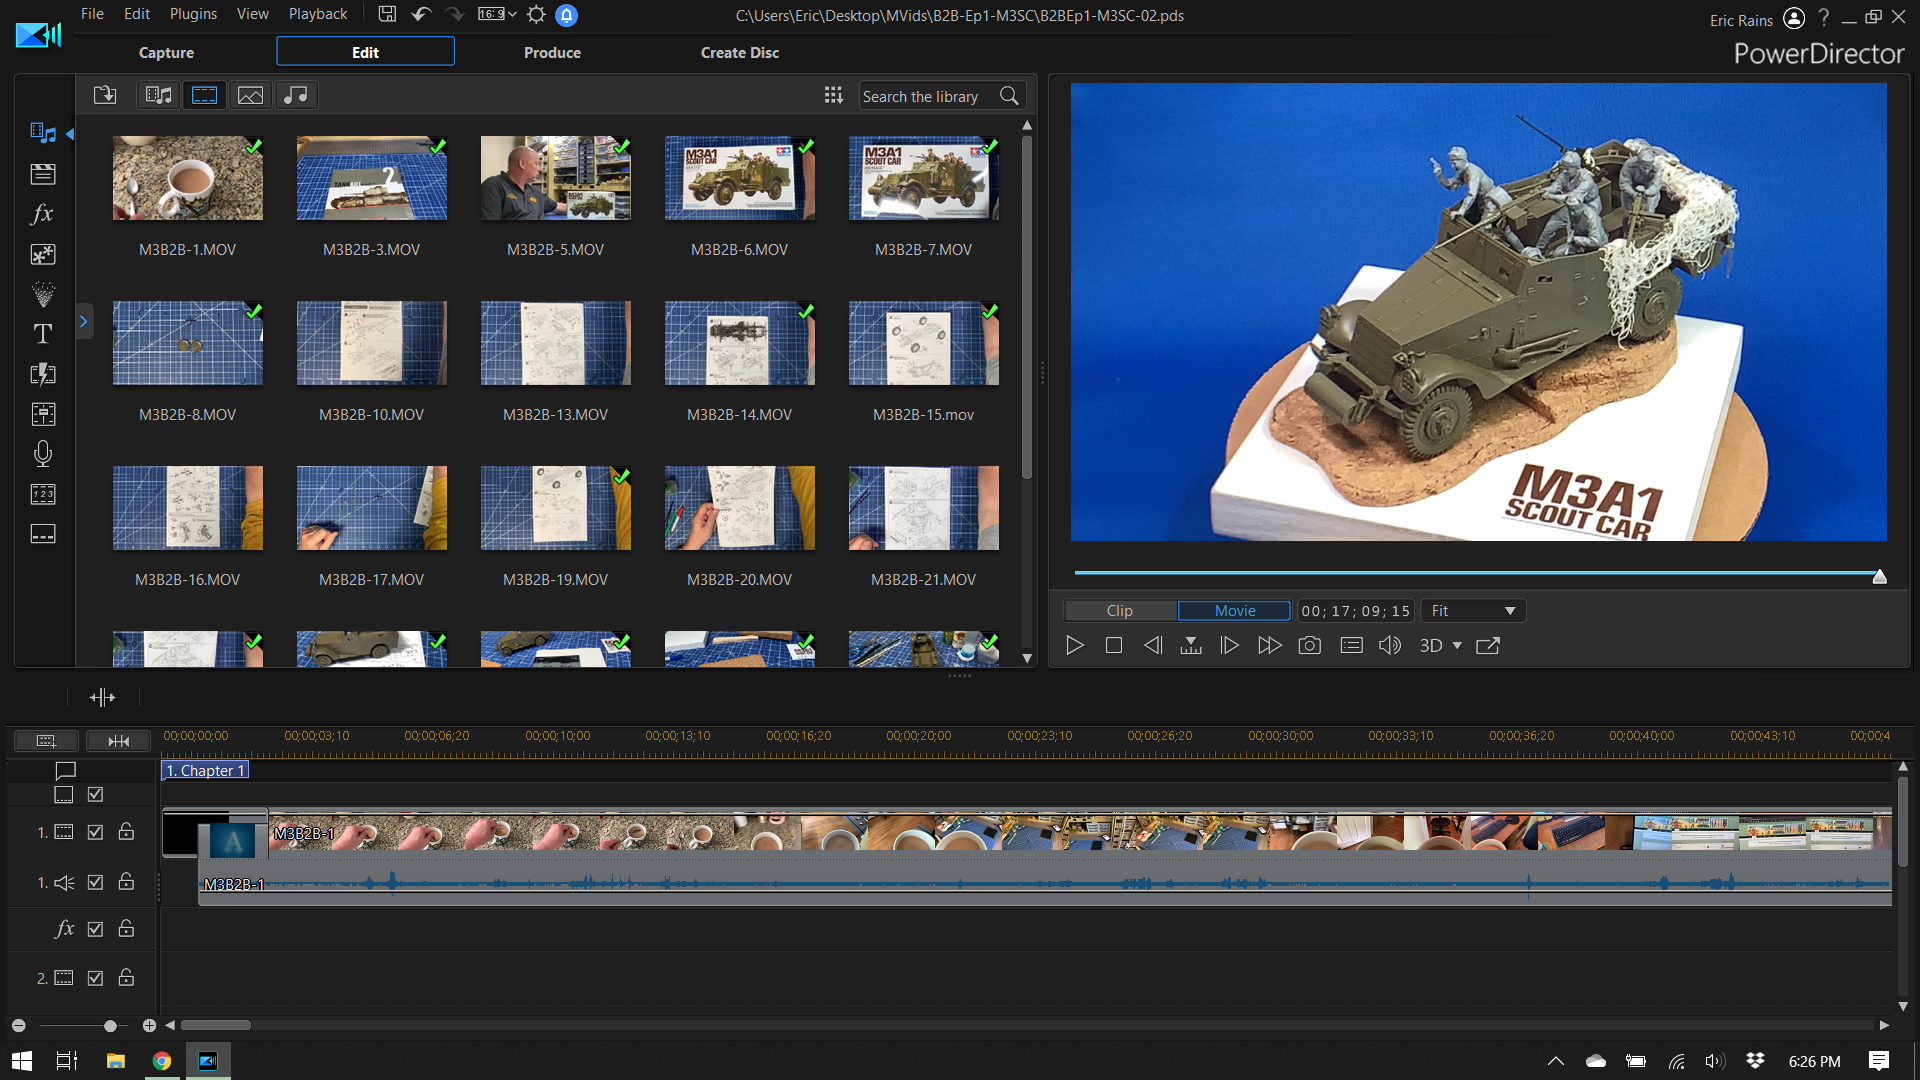Expand the collapsed library side panel arrow
The width and height of the screenshot is (1920, 1080).
point(84,321)
